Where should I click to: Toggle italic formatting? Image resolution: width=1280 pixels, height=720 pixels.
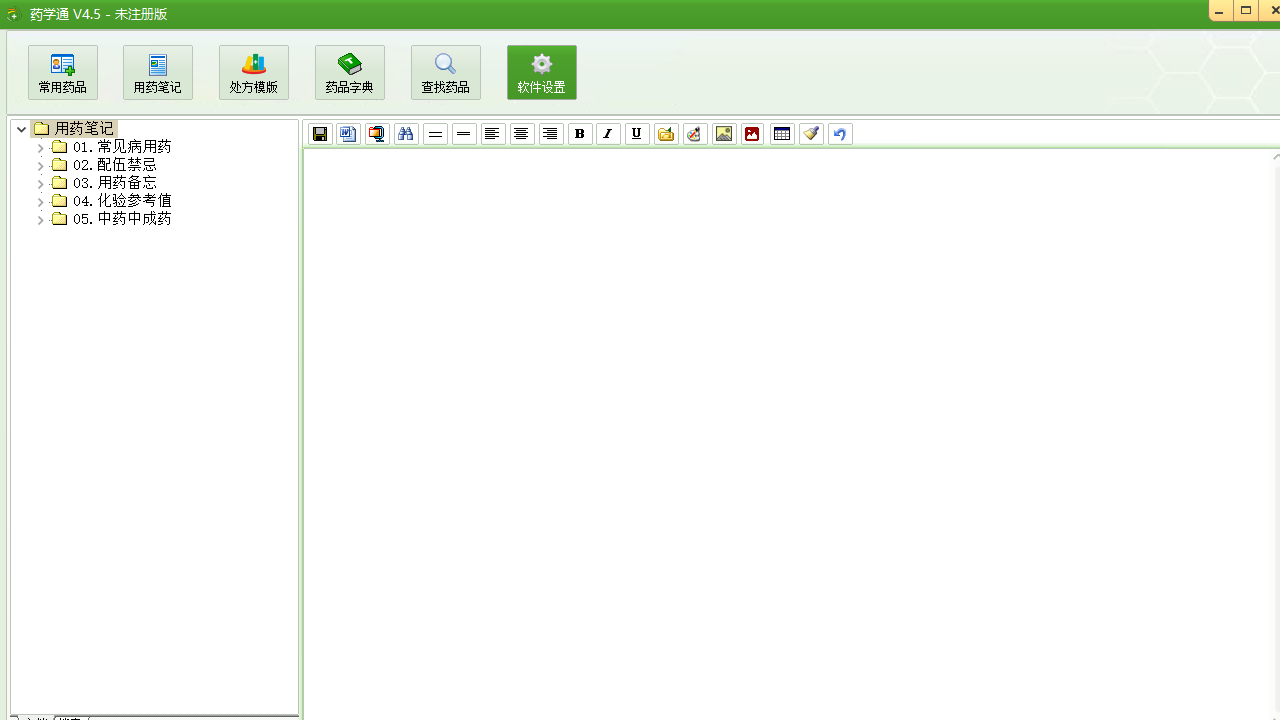point(608,134)
